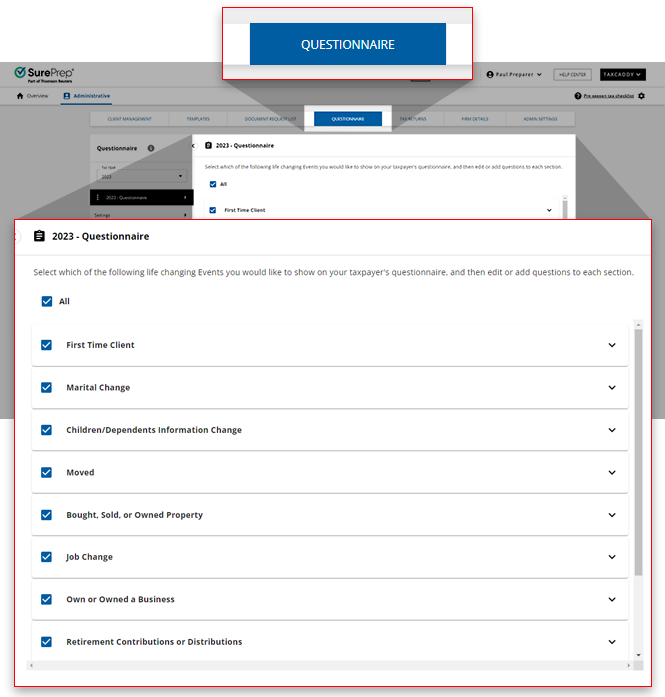Click the clipboard icon in the small background panel header
The height and width of the screenshot is (697, 665).
(208, 145)
